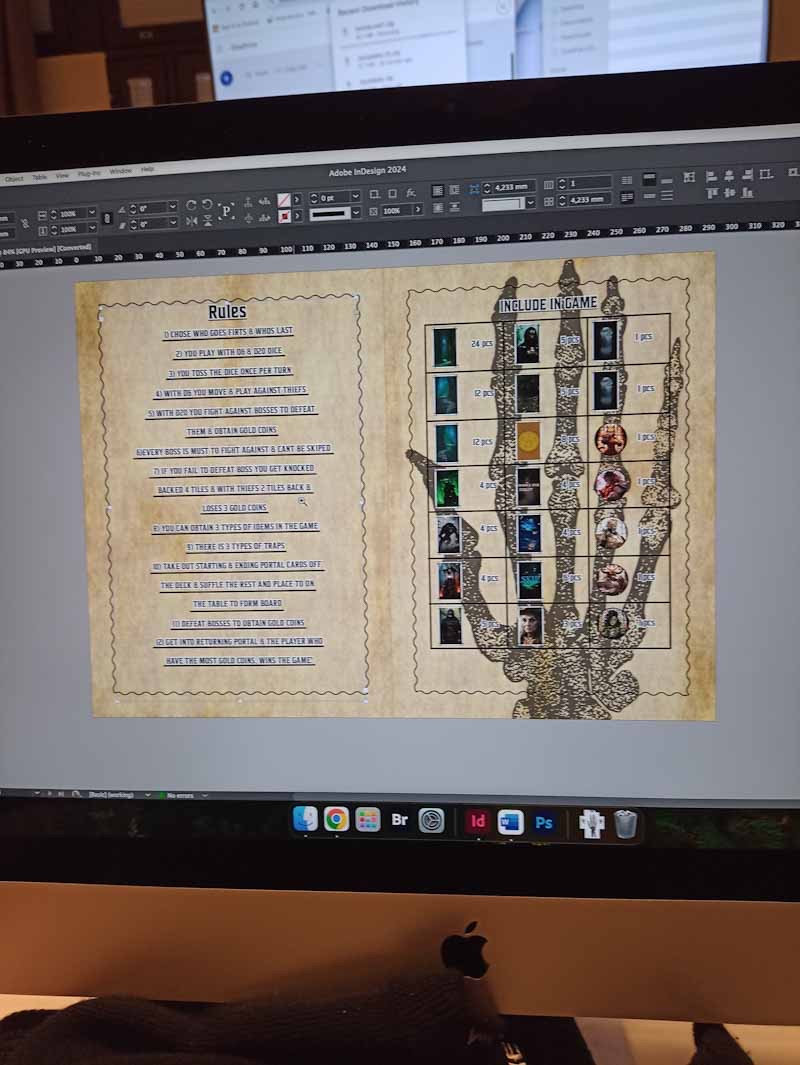Open the Table menu
This screenshot has width=800, height=1065.
(39, 177)
